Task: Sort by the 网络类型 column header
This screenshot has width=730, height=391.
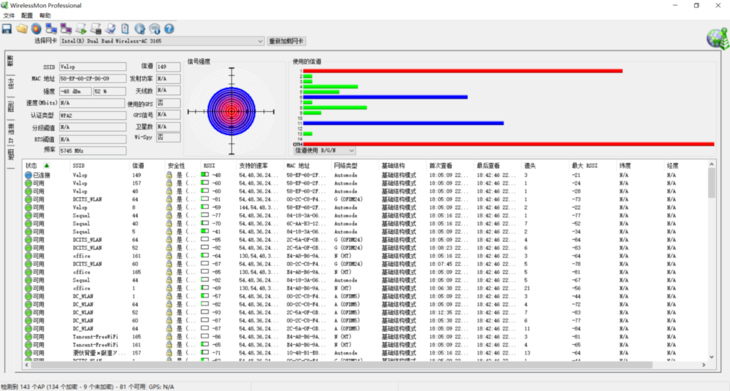Action: click(x=355, y=165)
